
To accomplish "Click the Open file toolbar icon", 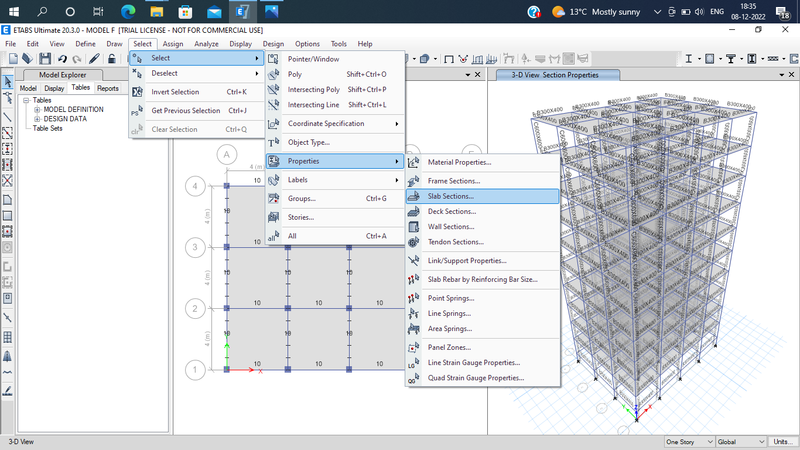I will click(28, 59).
